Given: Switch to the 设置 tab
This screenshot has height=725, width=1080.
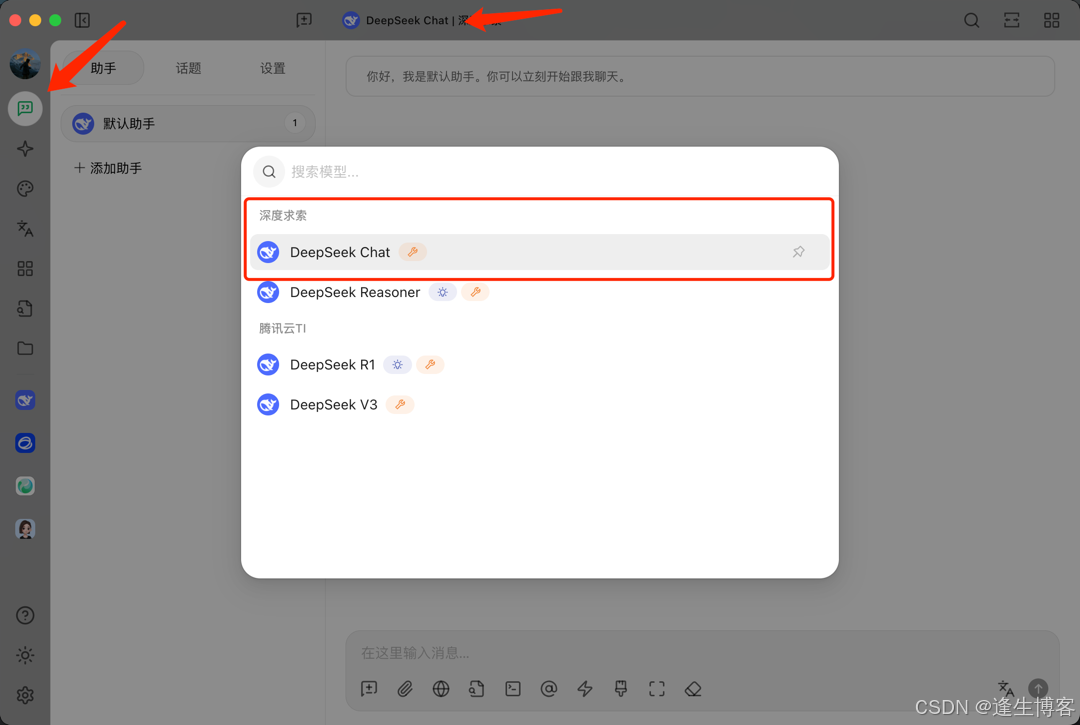Looking at the screenshot, I should click(273, 68).
